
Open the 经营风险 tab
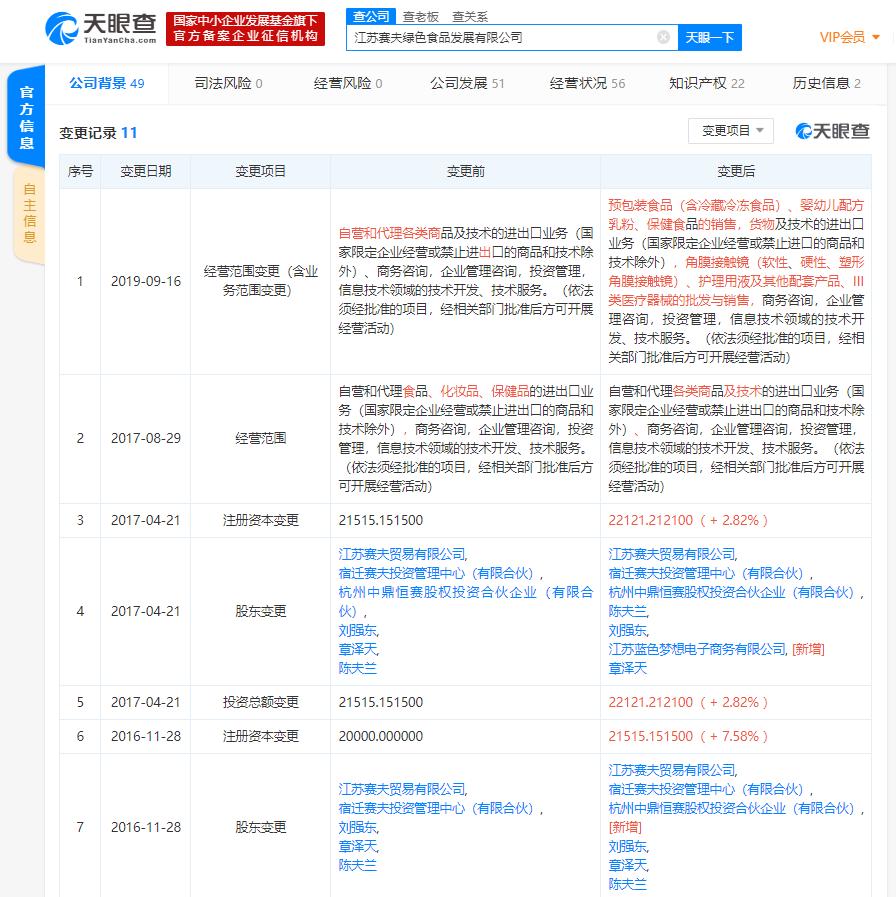[x=347, y=84]
